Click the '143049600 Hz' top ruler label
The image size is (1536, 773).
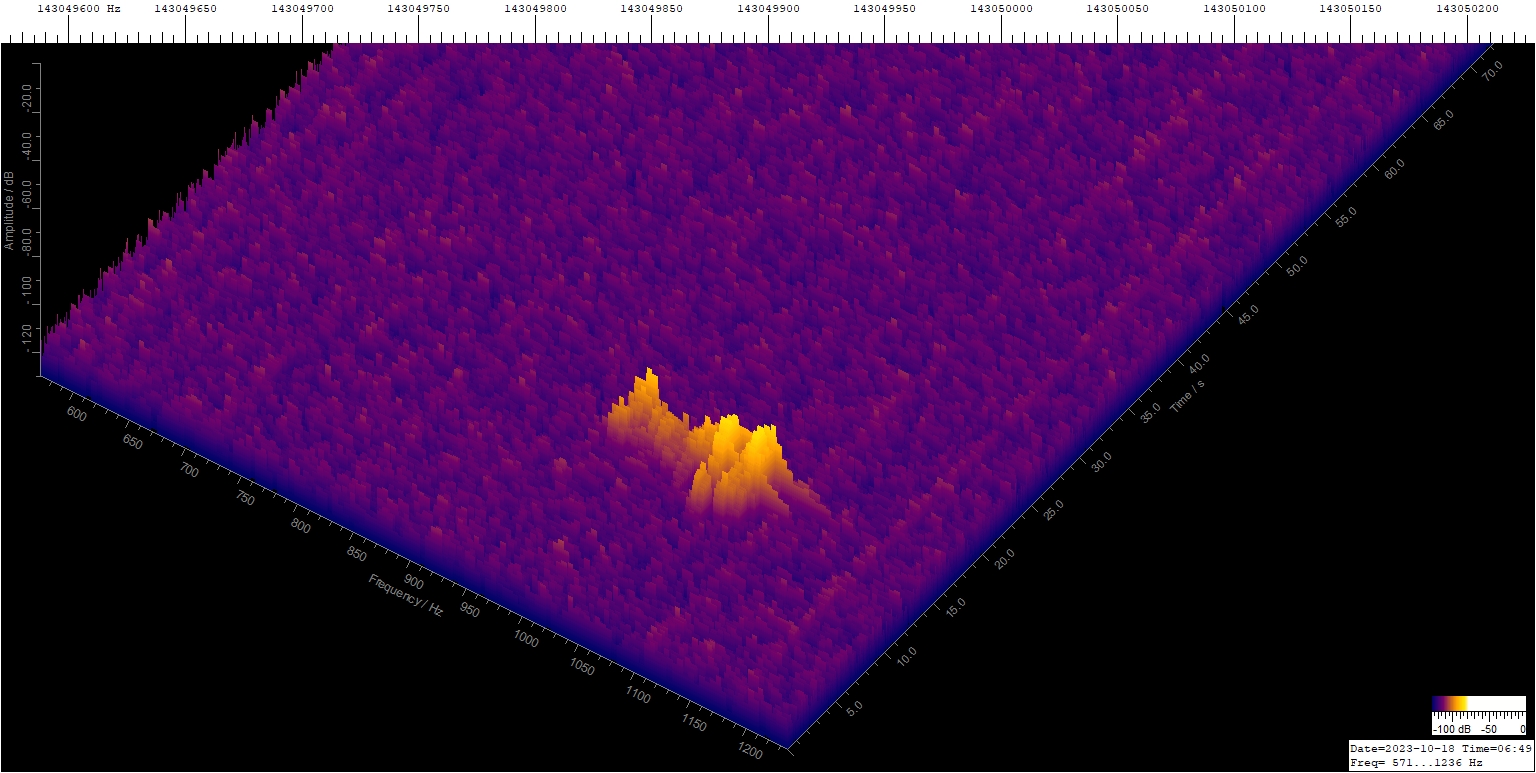pyautogui.click(x=79, y=8)
